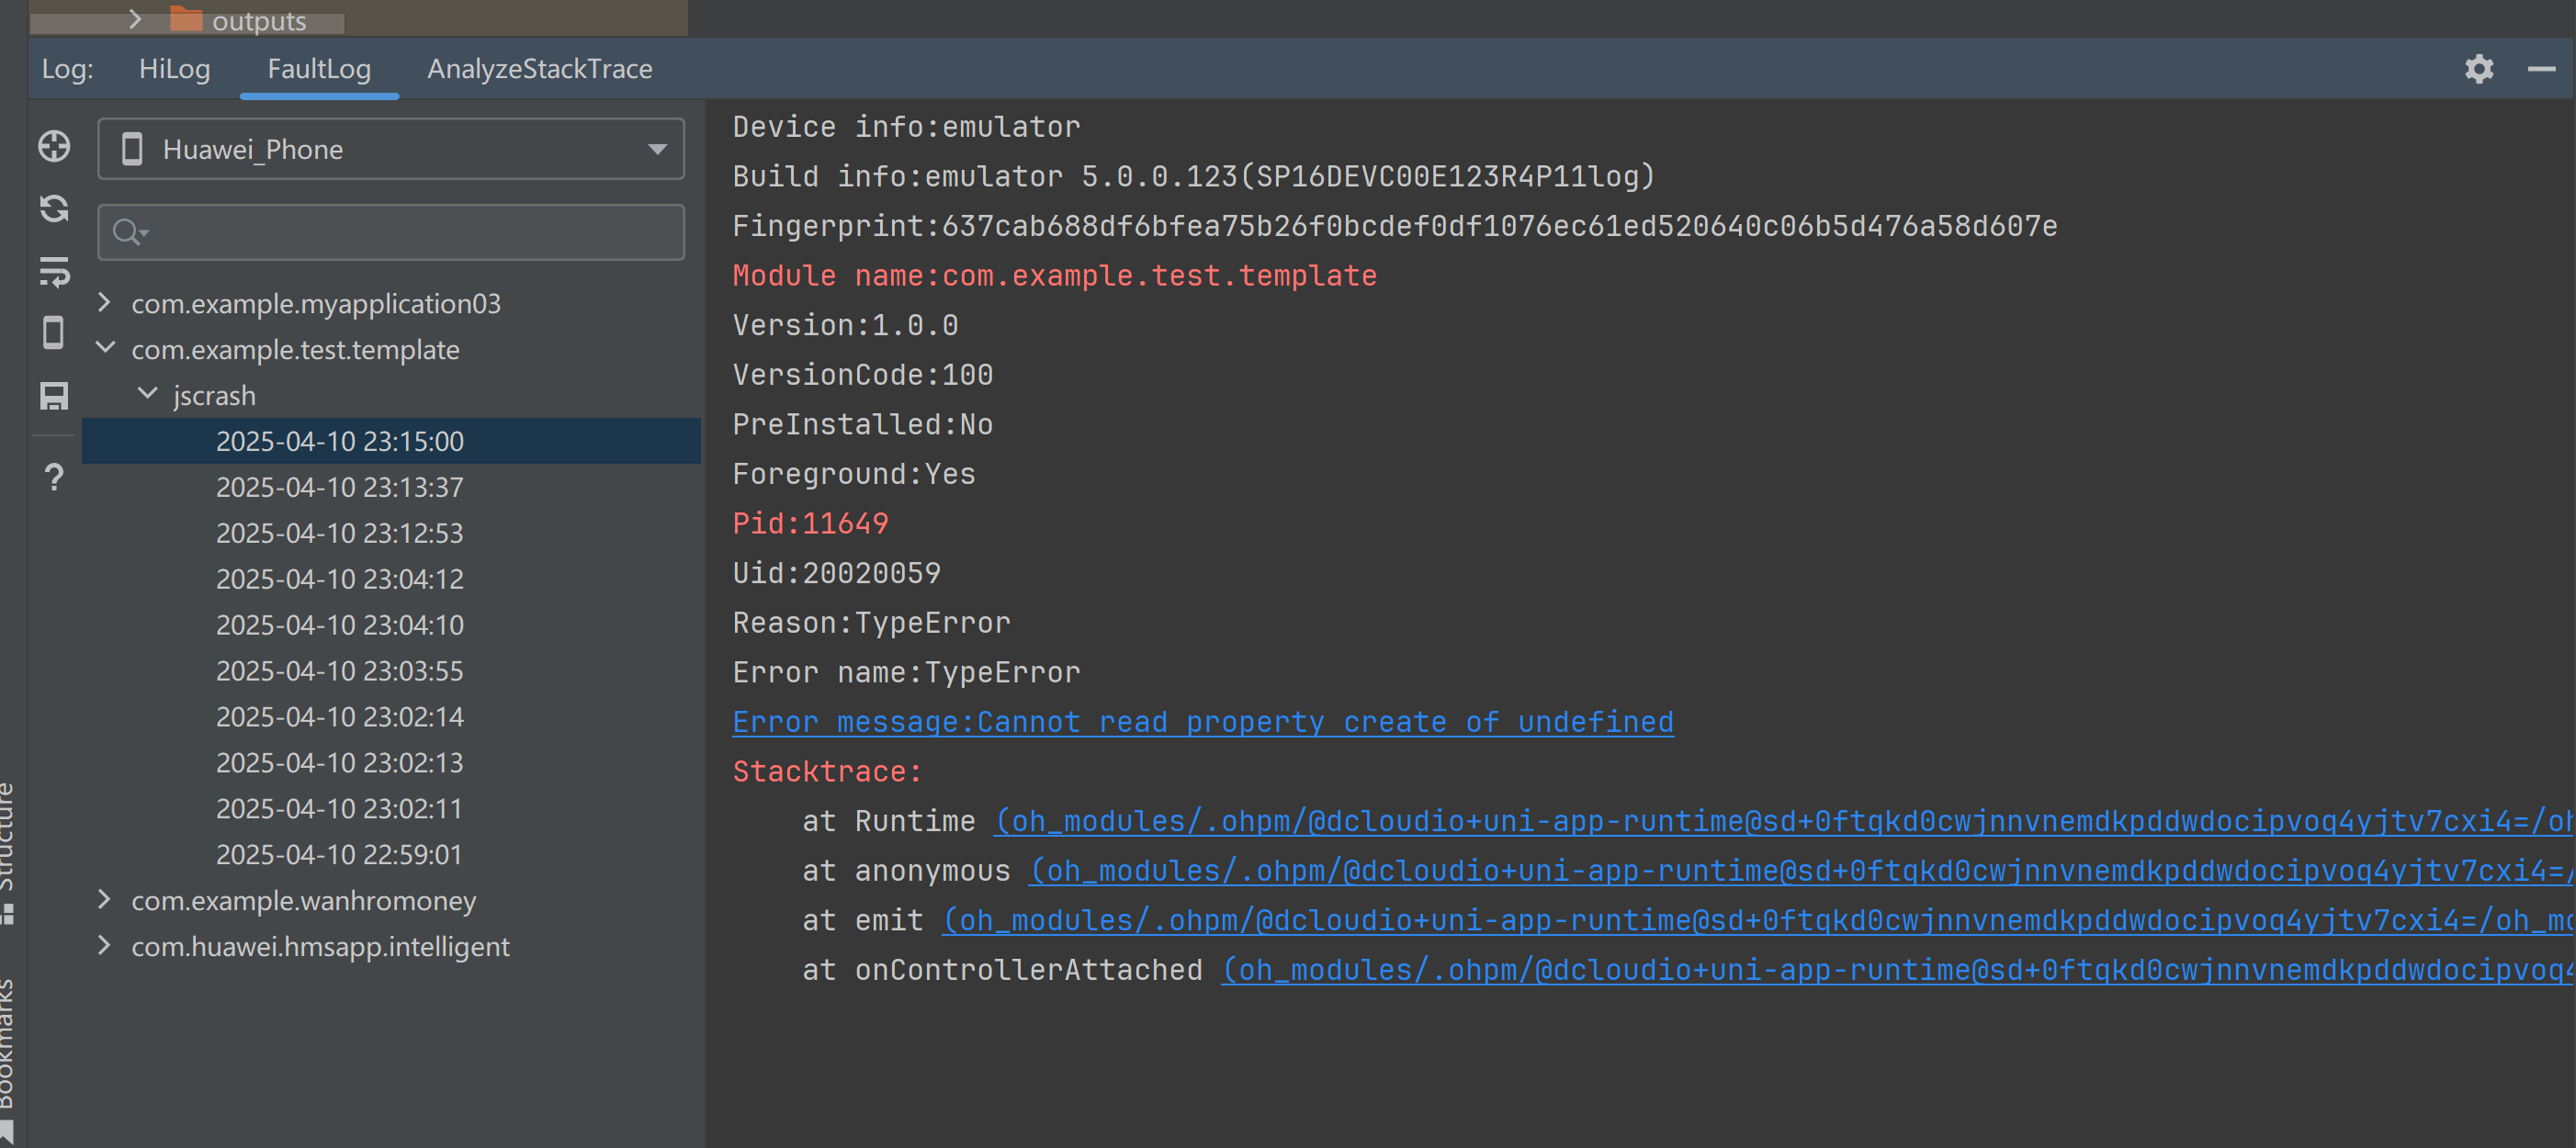Click the save log icon
Screen dimensions: 2576x1148
click(54, 395)
